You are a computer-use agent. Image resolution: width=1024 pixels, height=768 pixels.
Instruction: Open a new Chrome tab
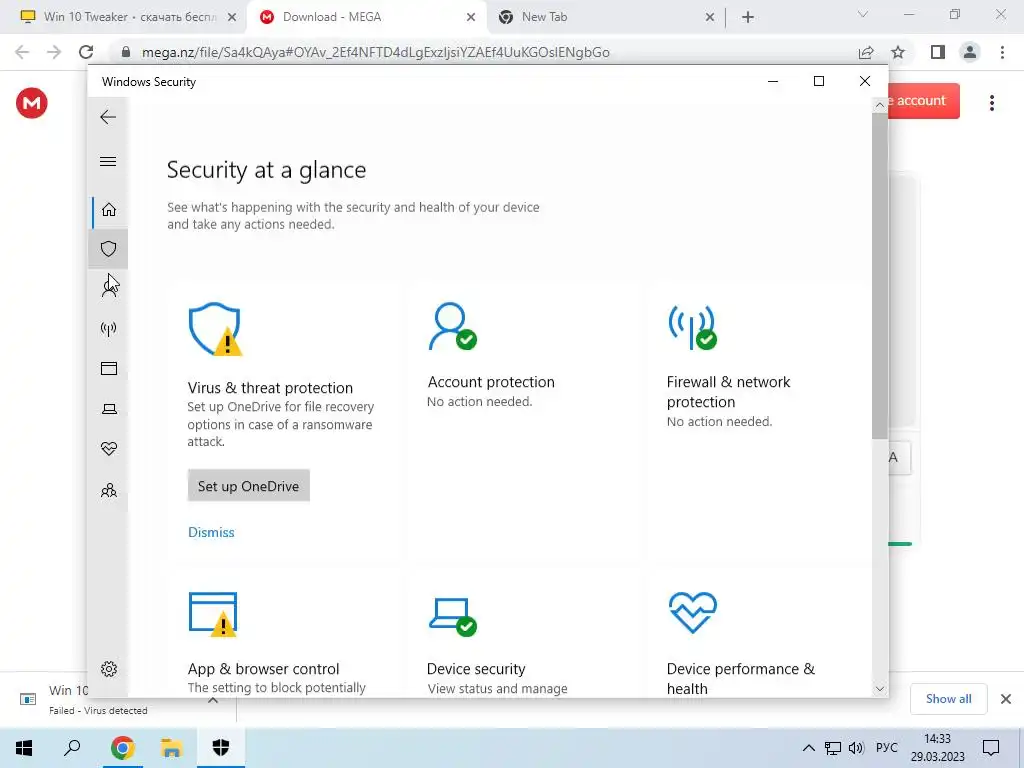(x=748, y=18)
